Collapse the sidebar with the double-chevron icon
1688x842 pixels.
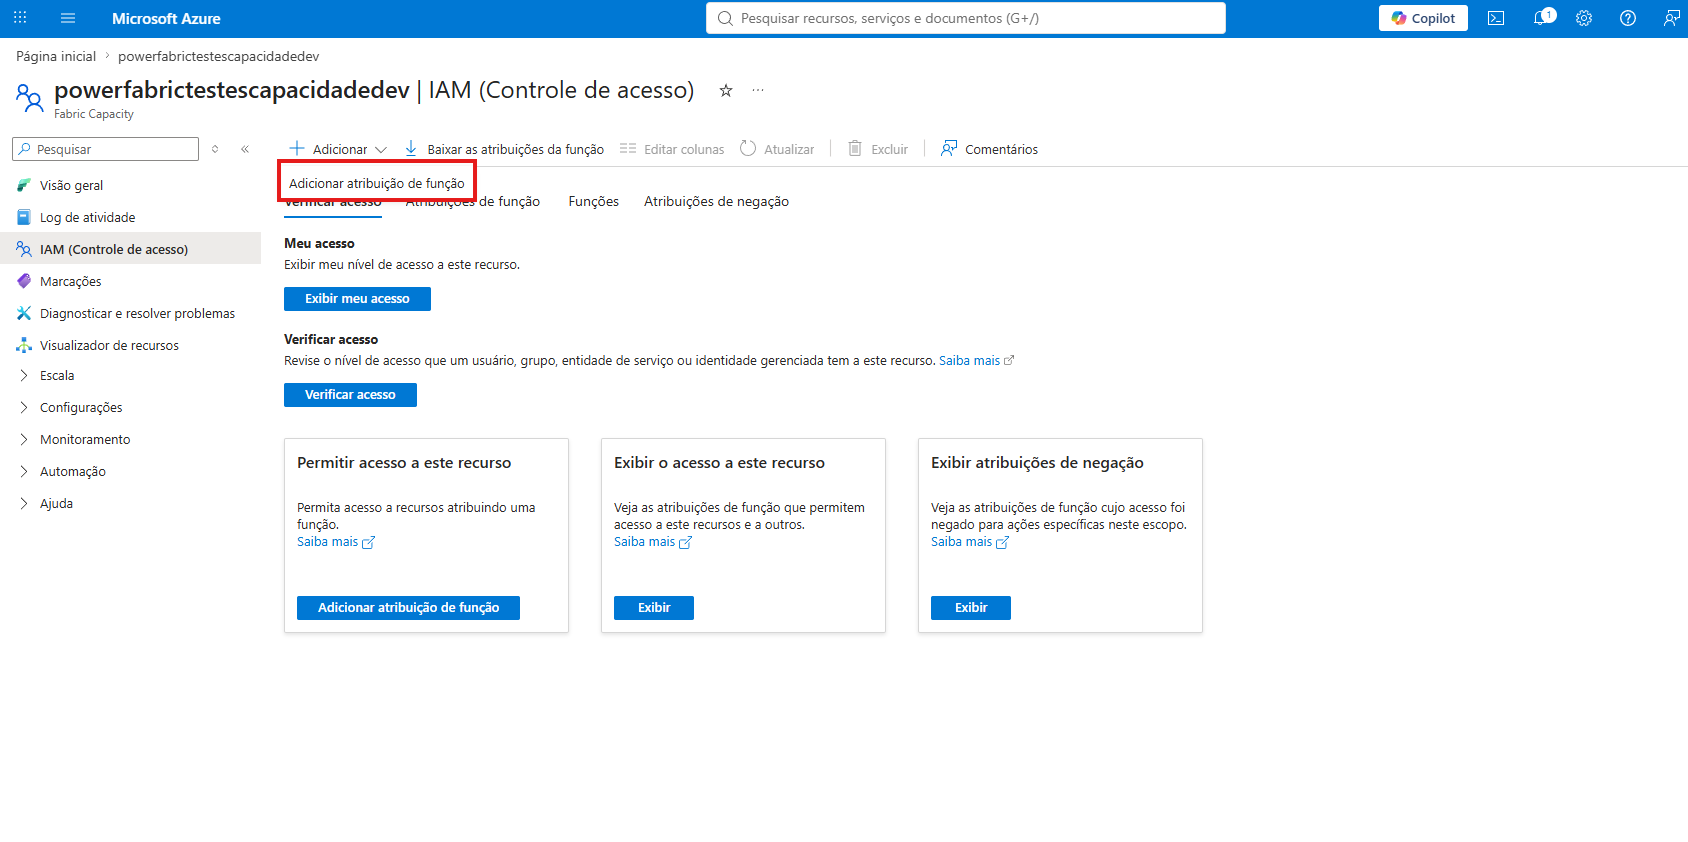point(245,149)
